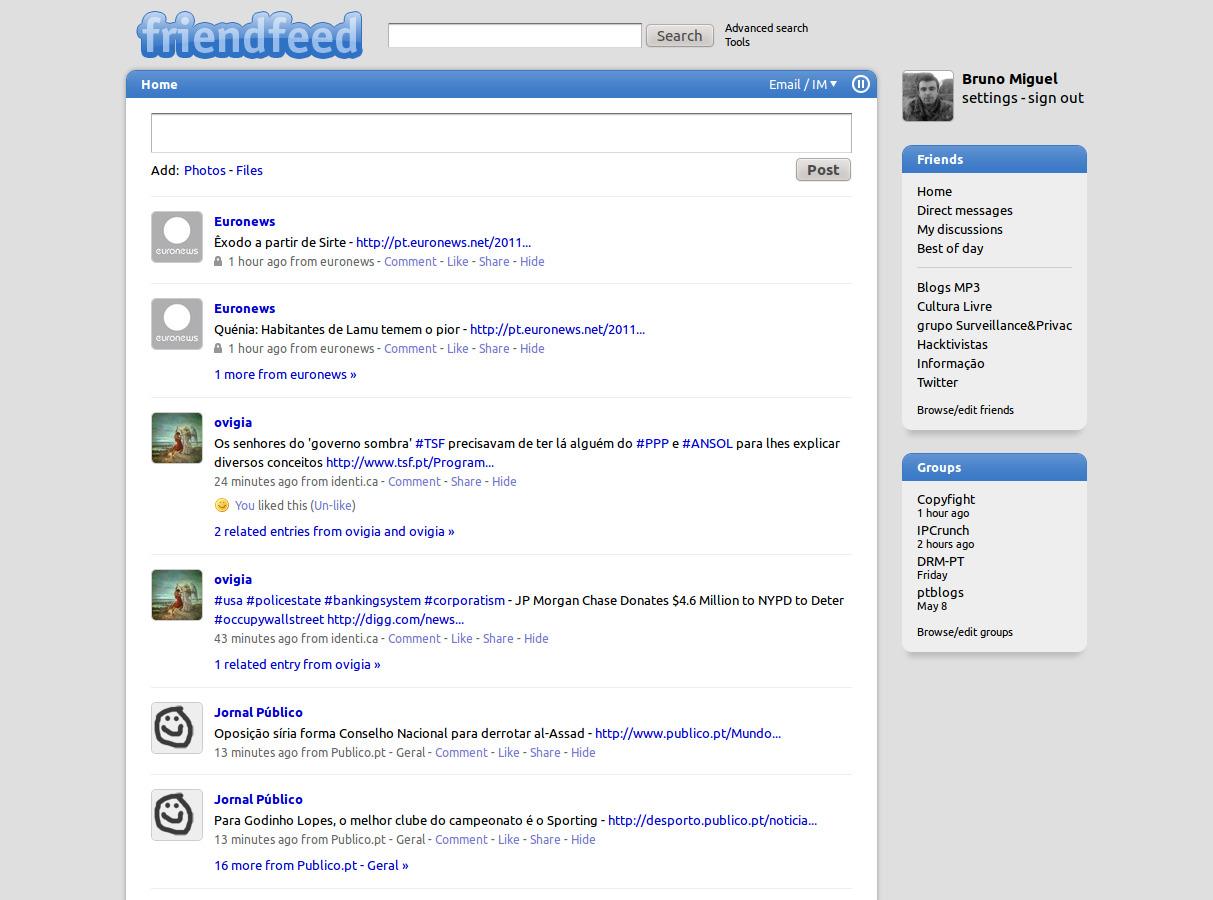Click the #occupywallstreet hashtag

[x=269, y=619]
